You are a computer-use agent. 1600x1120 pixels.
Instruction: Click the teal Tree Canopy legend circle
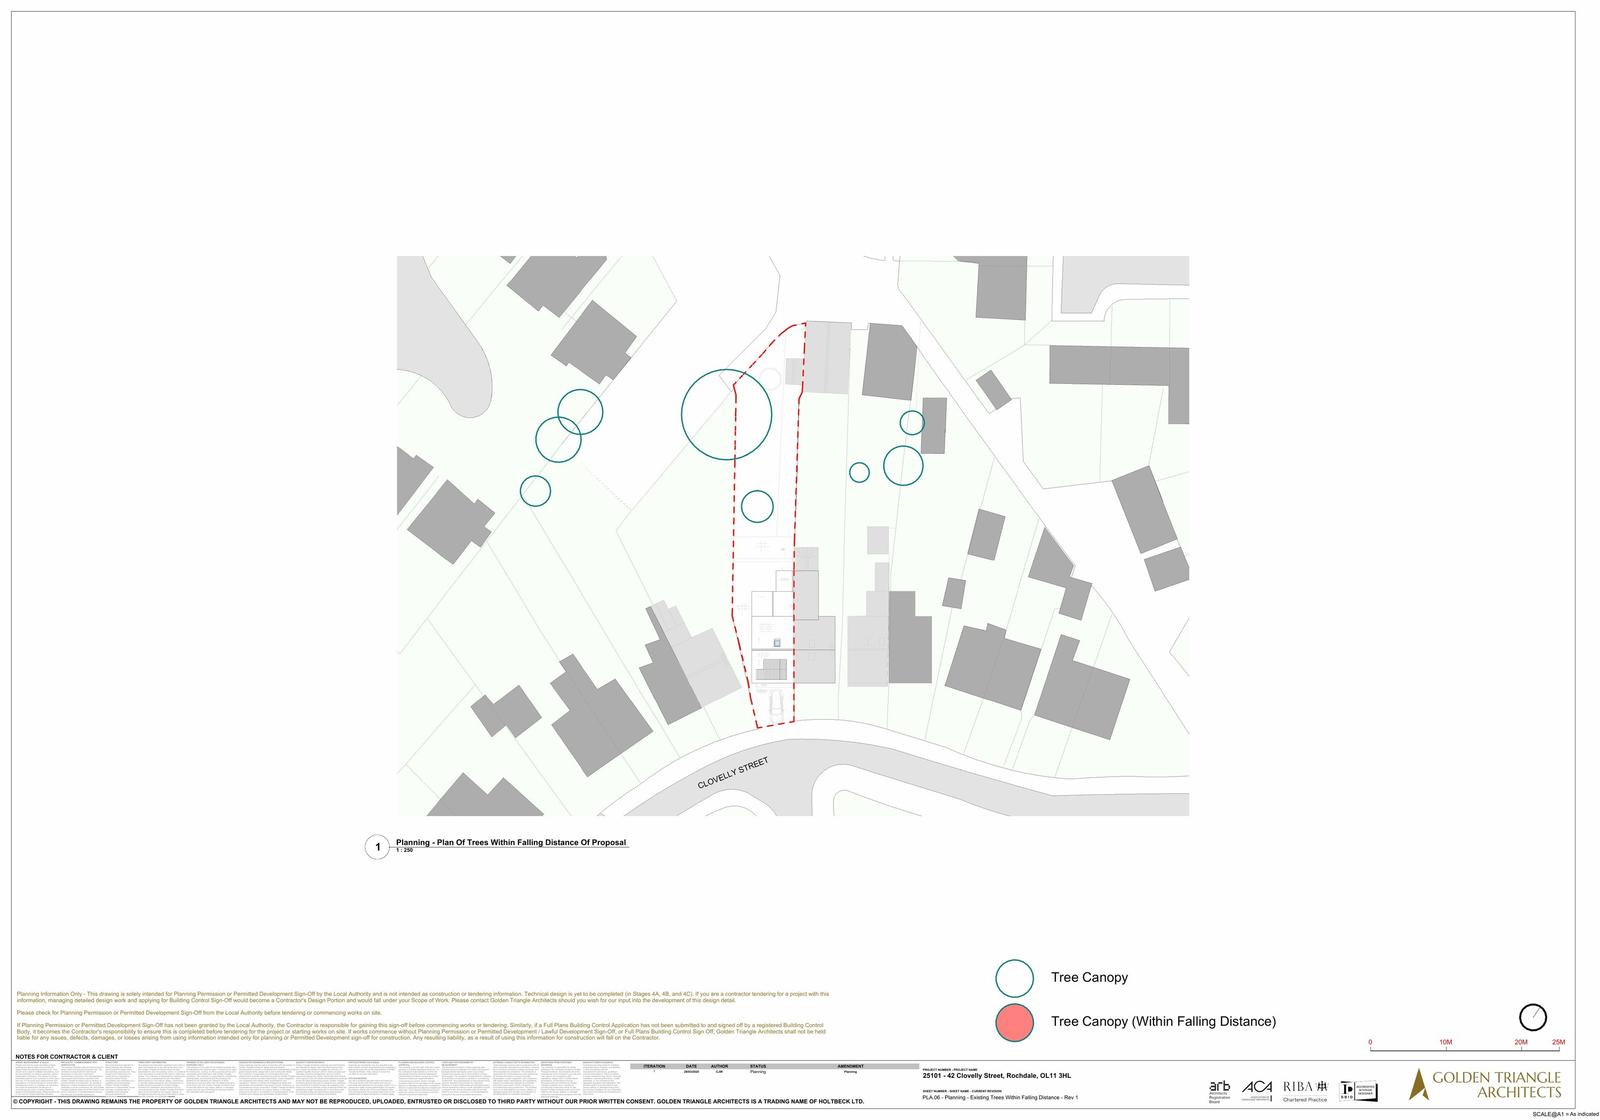click(1014, 978)
